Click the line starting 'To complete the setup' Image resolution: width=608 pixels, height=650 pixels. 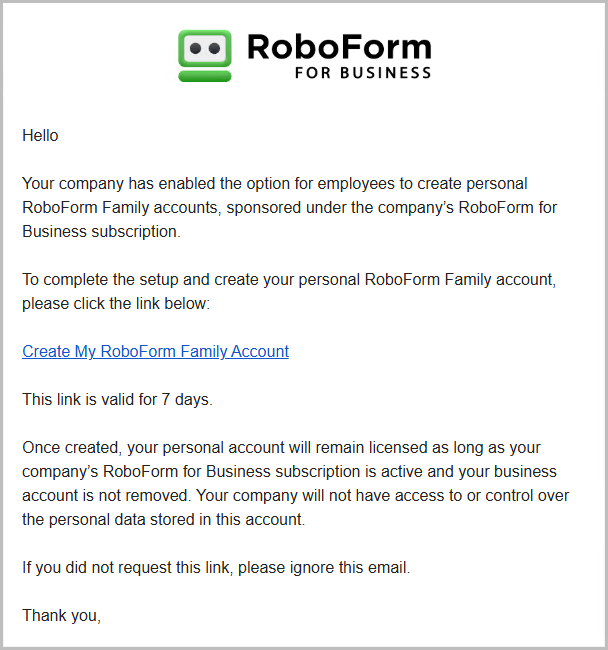[x=288, y=280]
